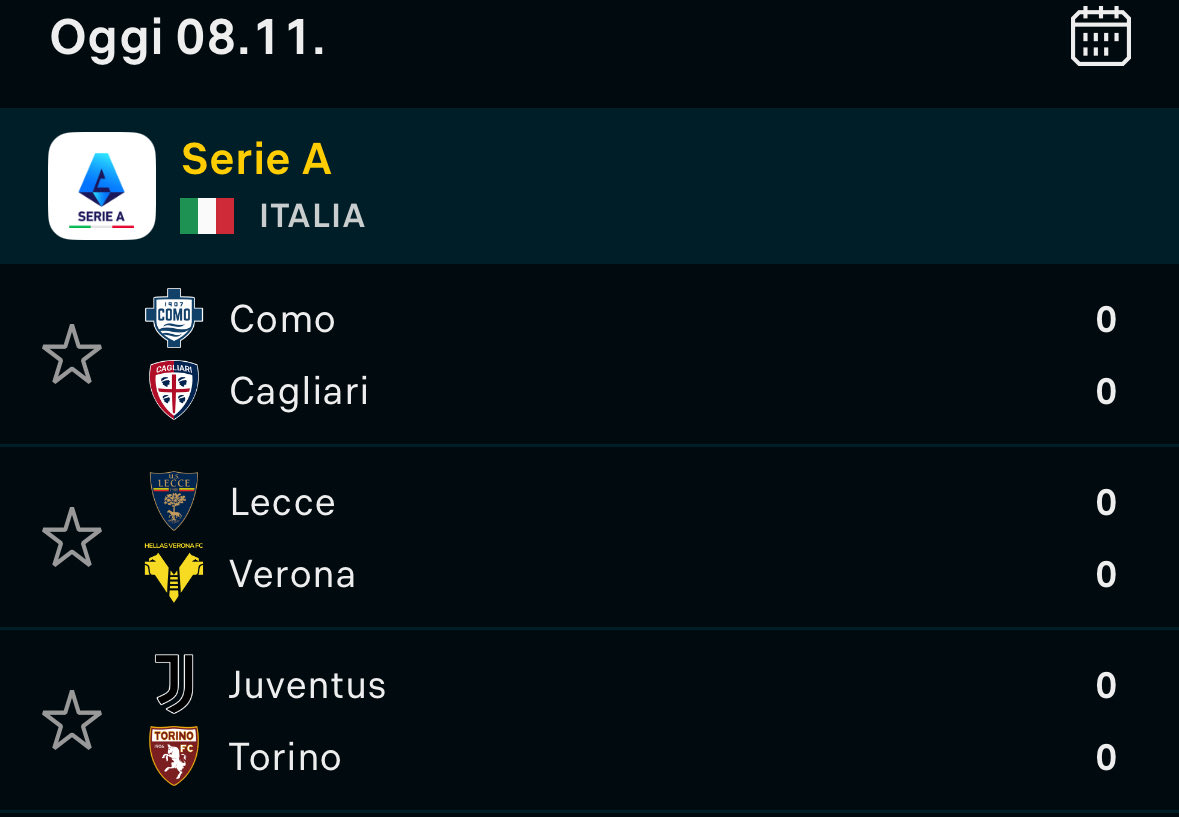The image size is (1179, 817).
Task: Click the Lecce team crest
Action: pos(174,501)
